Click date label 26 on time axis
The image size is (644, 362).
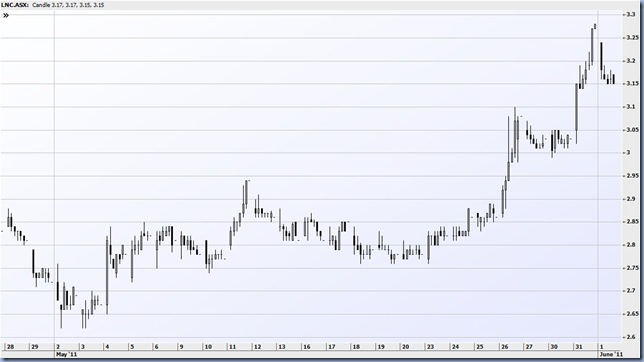(x=504, y=347)
